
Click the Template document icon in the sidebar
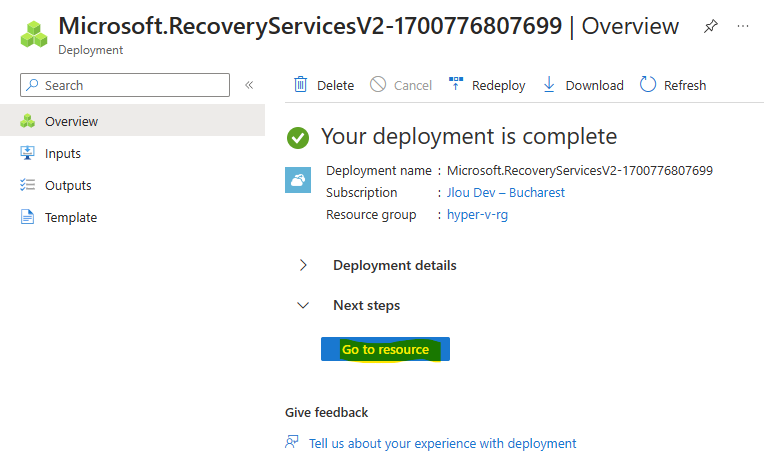click(x=28, y=217)
